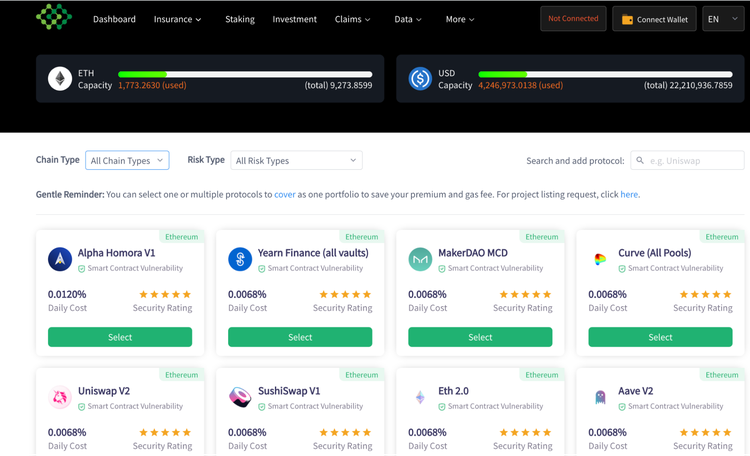
Task: Click ETH used value 1,773.2630
Action: [x=152, y=85]
